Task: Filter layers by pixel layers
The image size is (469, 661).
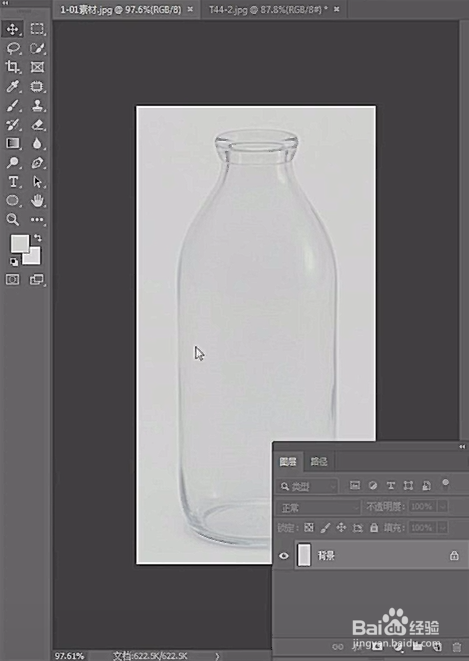Action: [x=355, y=486]
